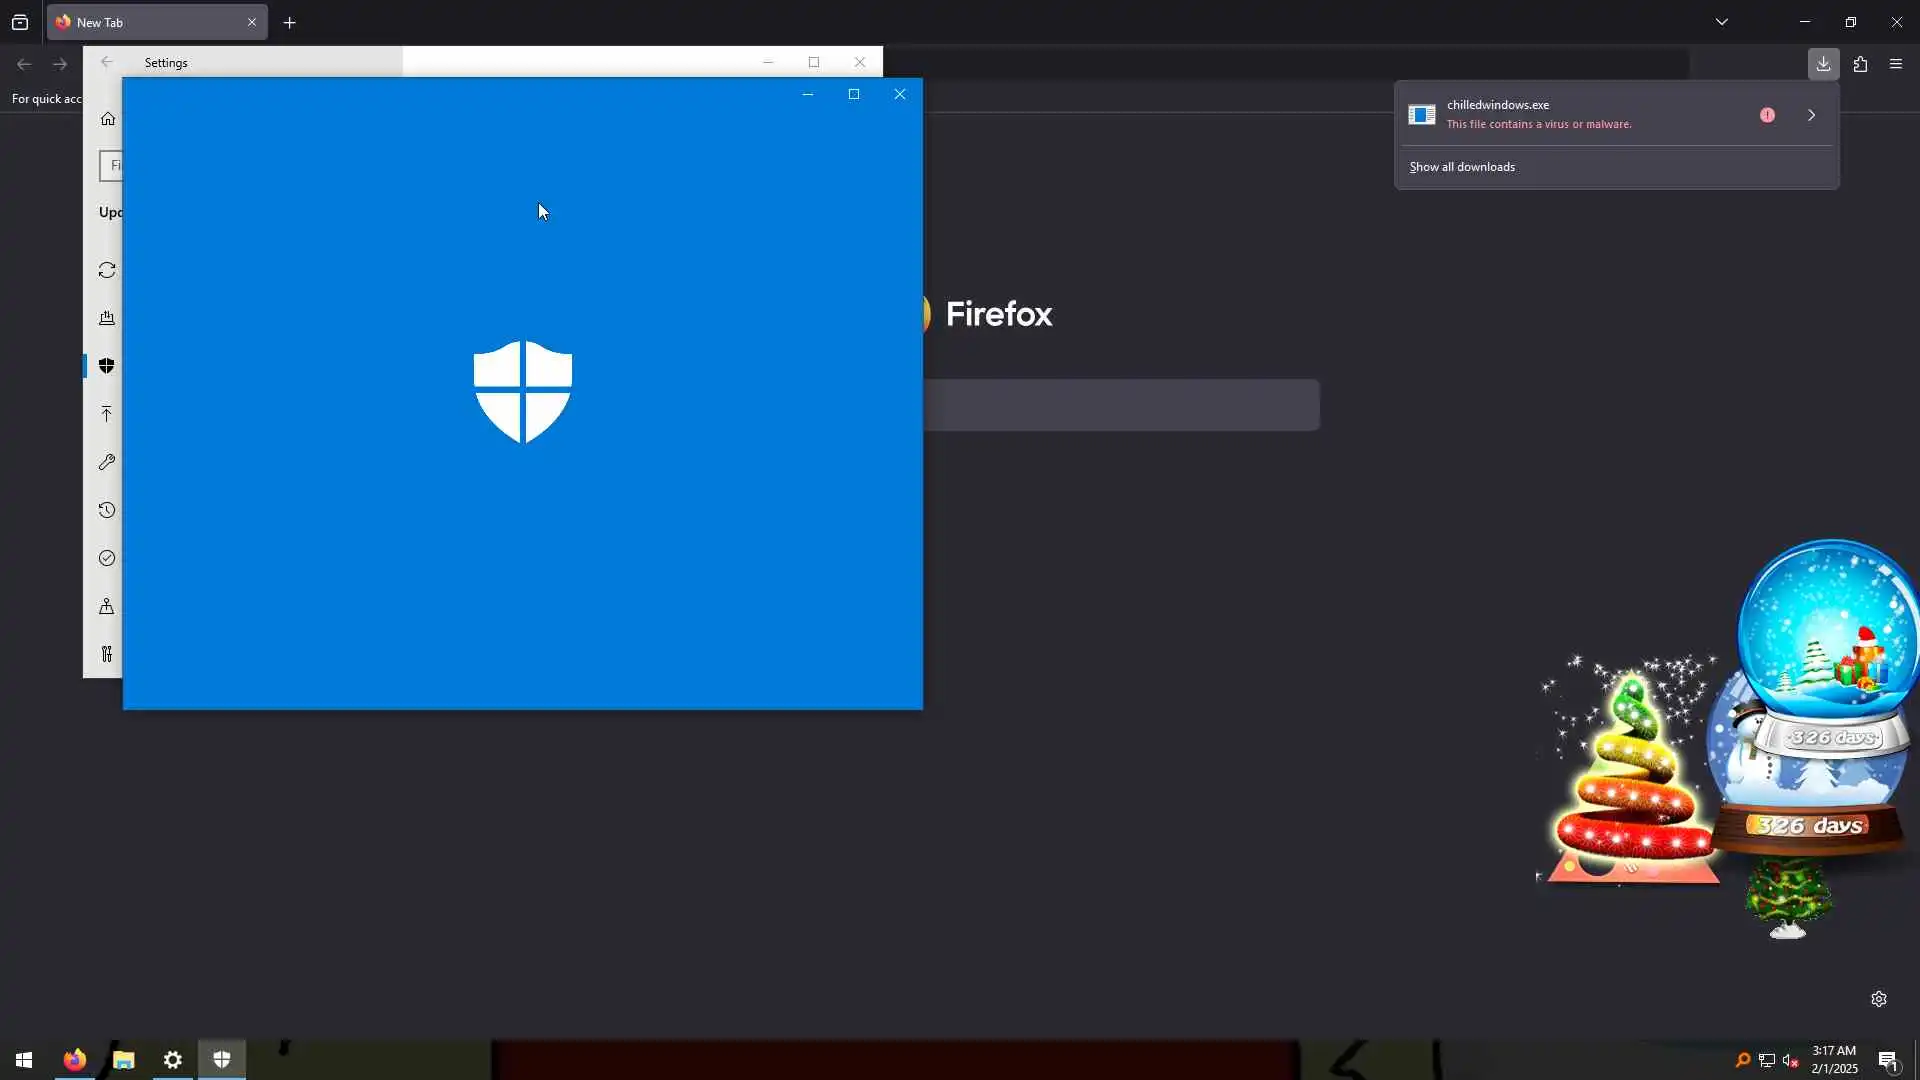Screen dimensions: 1920x1080
Task: Open Firefox application hamburger menu
Action: 1896,64
